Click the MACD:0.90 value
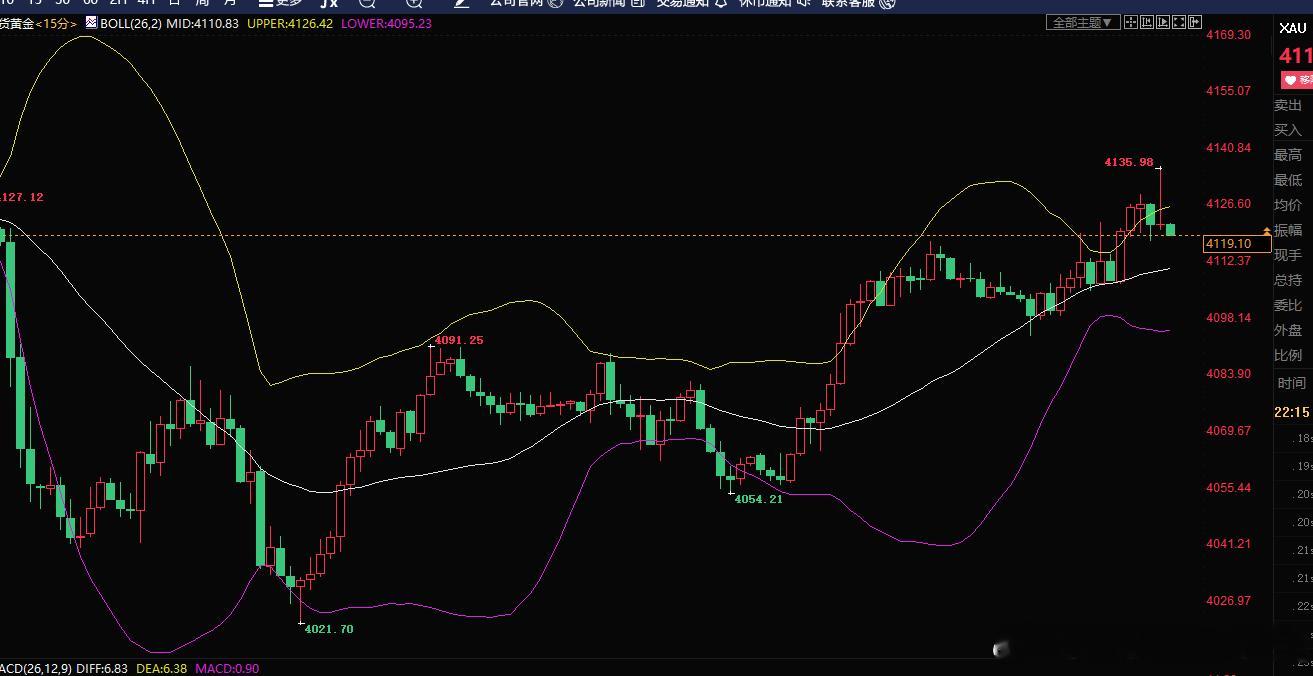Viewport: 1313px width, 676px height. pyautogui.click(x=227, y=668)
